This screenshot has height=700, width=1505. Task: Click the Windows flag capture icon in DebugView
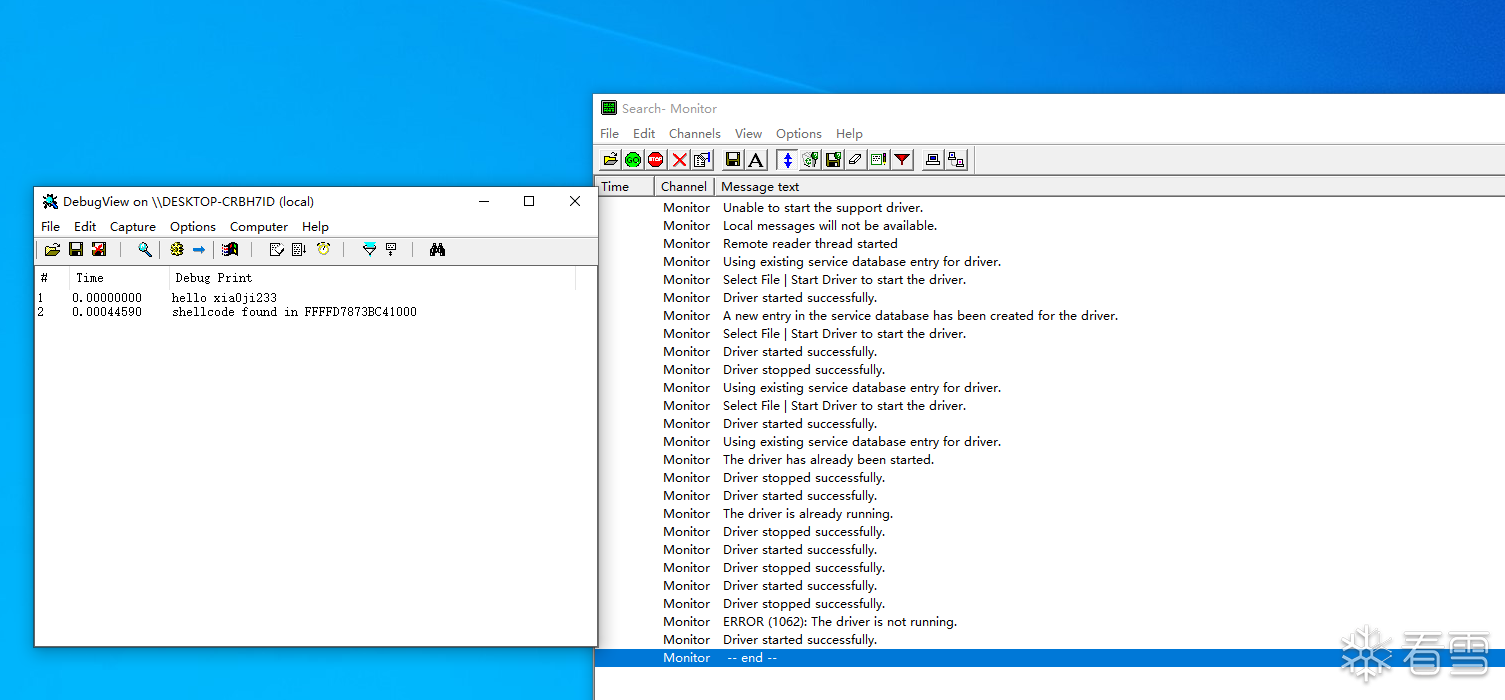coord(230,249)
